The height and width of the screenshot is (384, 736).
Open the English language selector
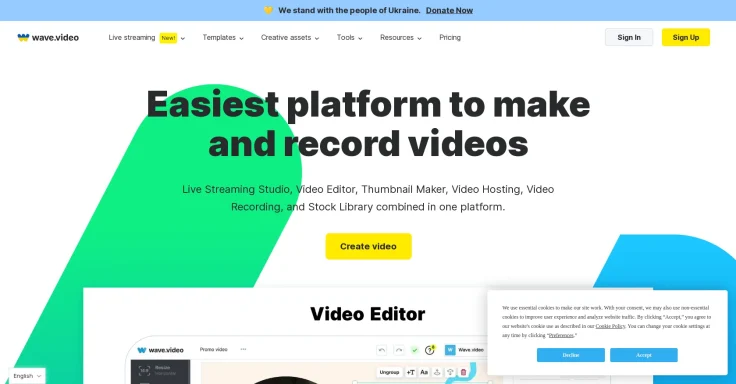27,376
